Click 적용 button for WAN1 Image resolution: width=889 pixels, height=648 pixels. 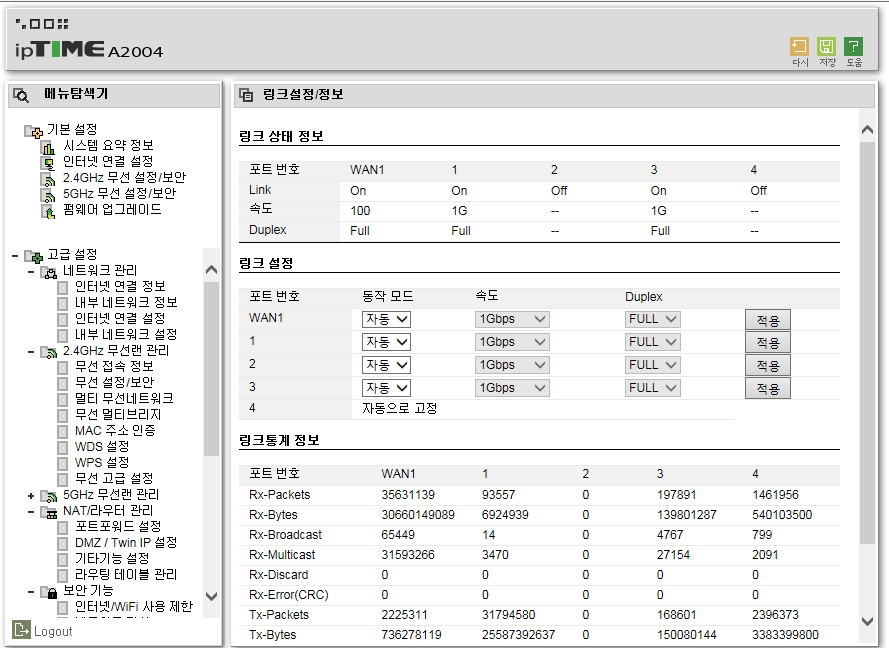(x=768, y=320)
